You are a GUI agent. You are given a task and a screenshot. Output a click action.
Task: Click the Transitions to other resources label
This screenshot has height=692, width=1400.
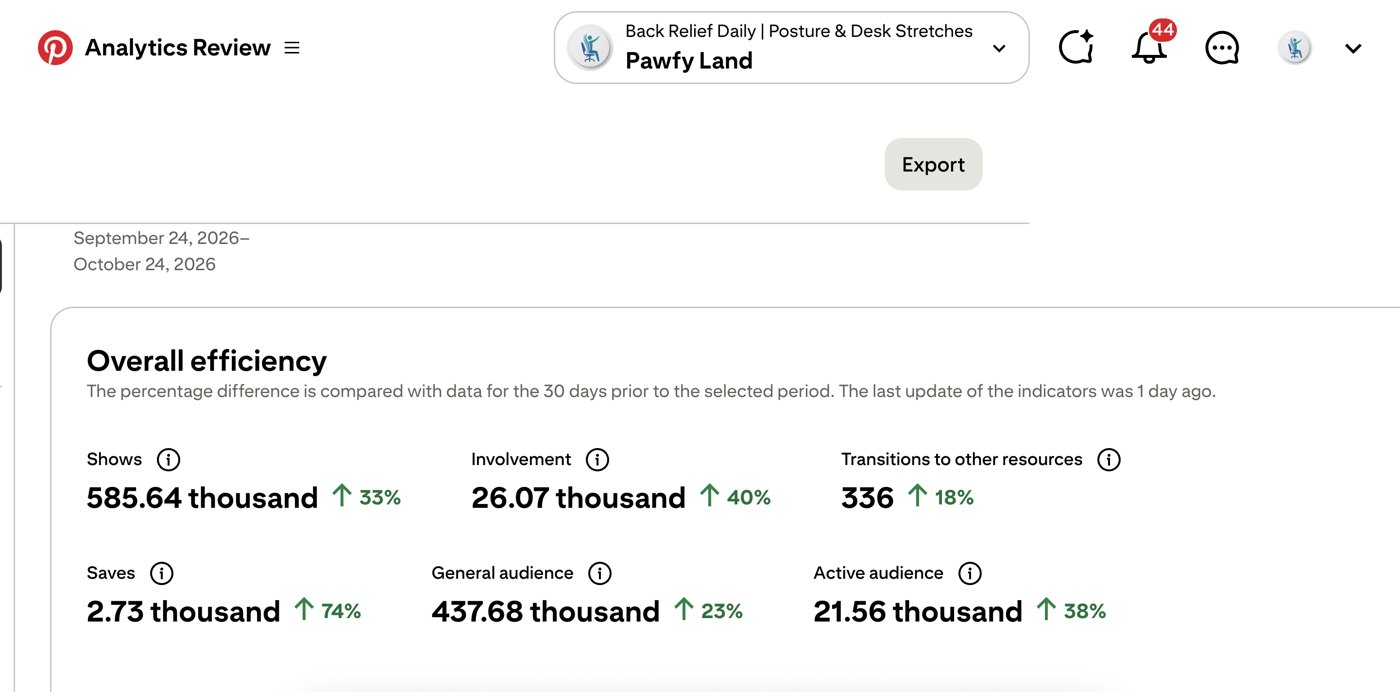coord(962,460)
